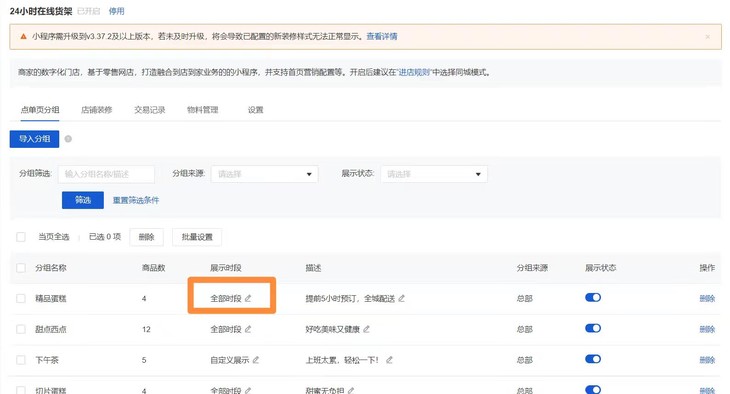This screenshot has width=730, height=394.
Task: Open the 物料管理 tab
Action: pyautogui.click(x=203, y=110)
